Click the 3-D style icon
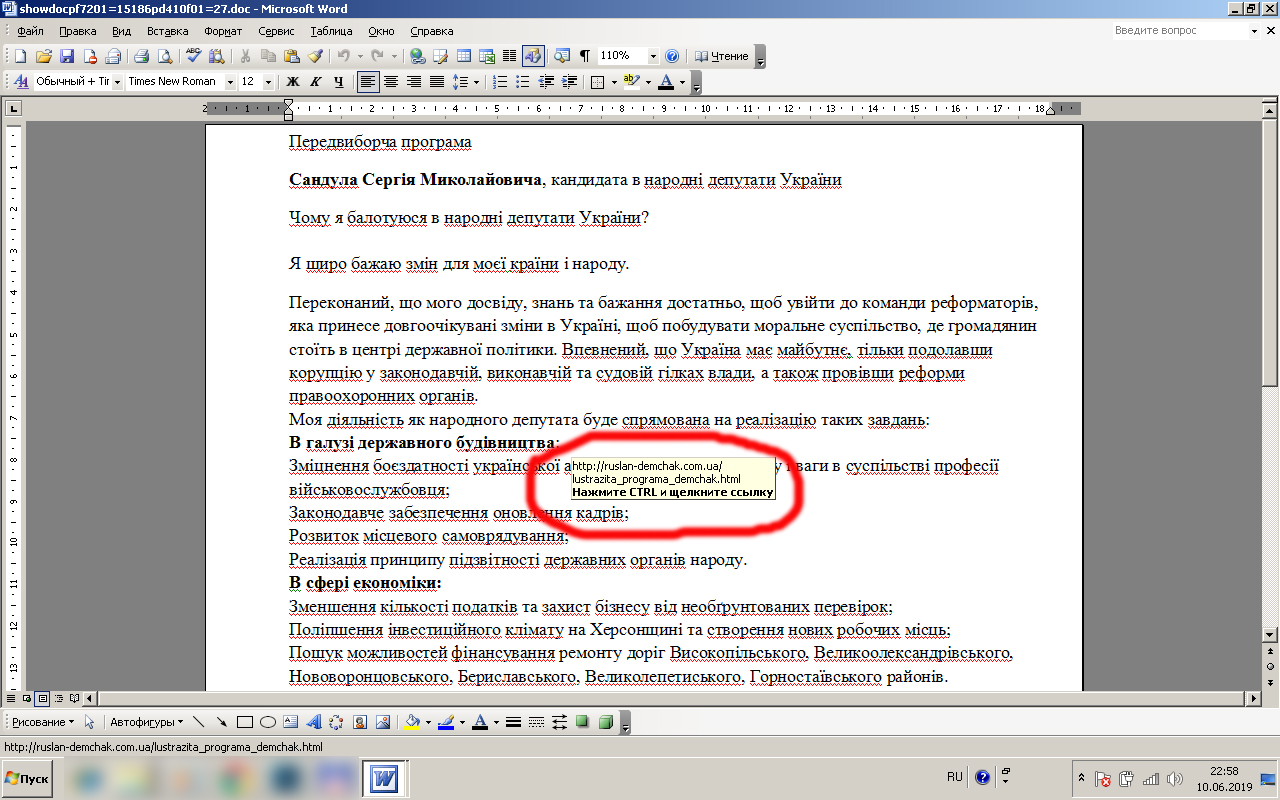Screen dimensions: 1280x800 click(605, 722)
